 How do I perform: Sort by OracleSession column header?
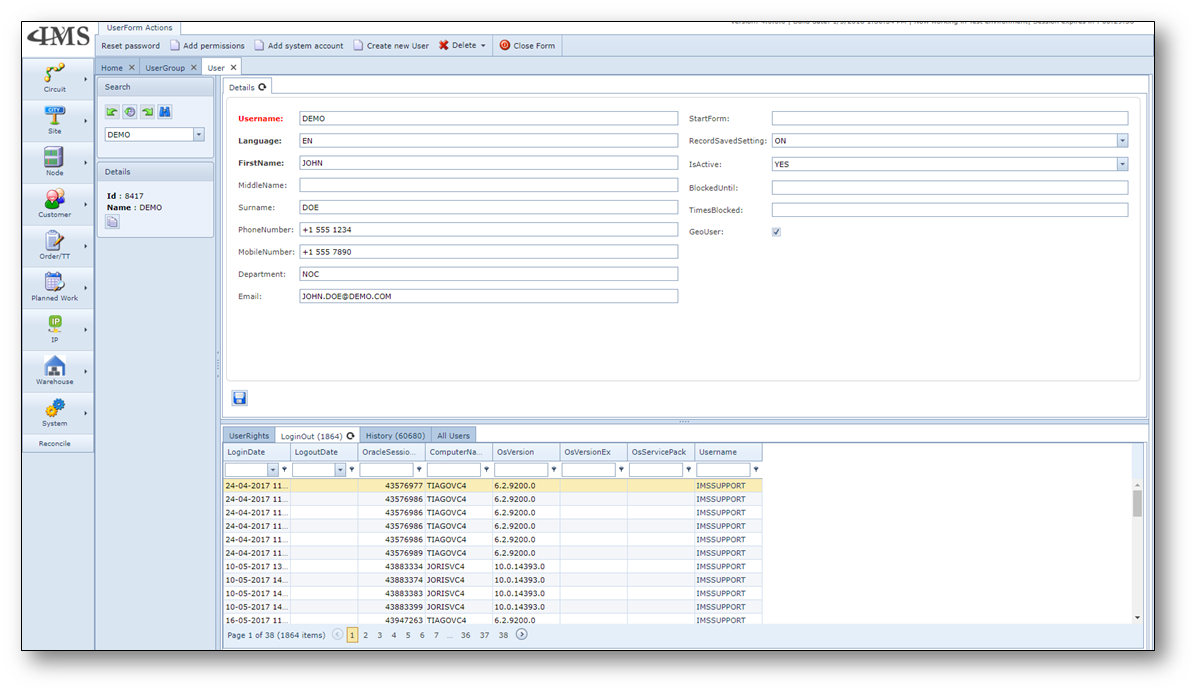[391, 452]
